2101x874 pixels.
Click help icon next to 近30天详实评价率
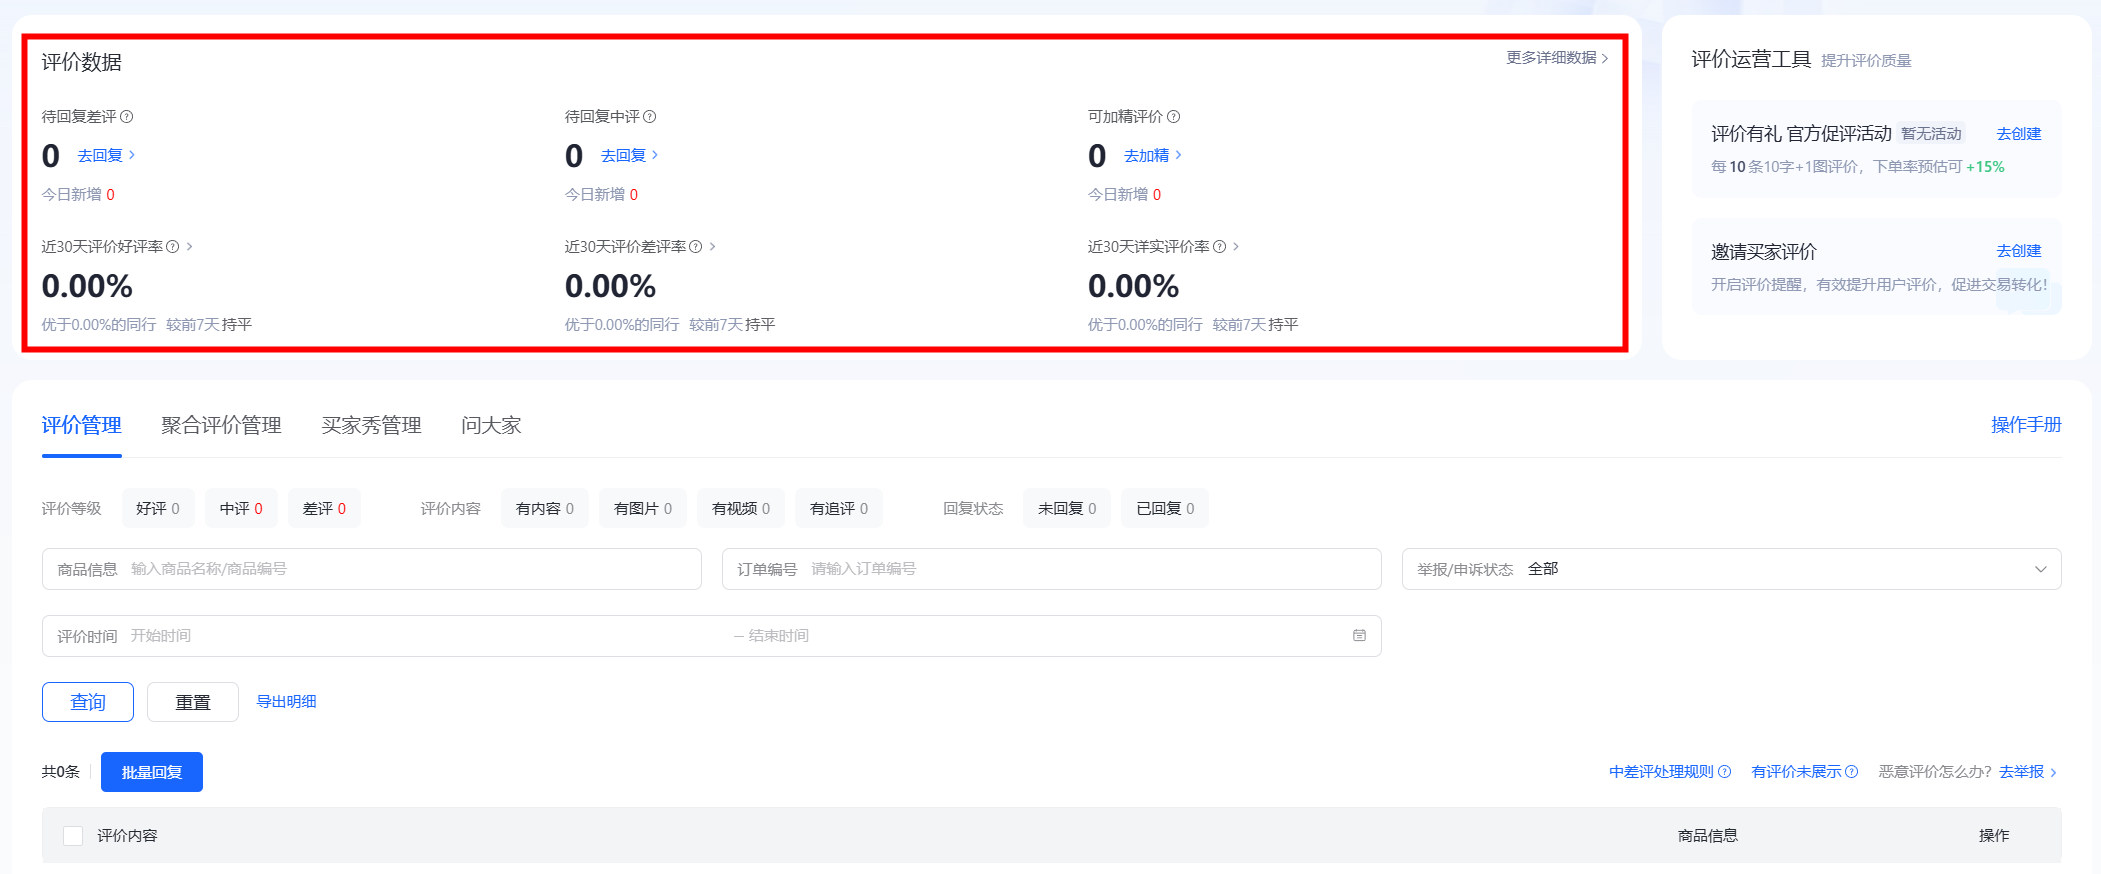click(1219, 247)
